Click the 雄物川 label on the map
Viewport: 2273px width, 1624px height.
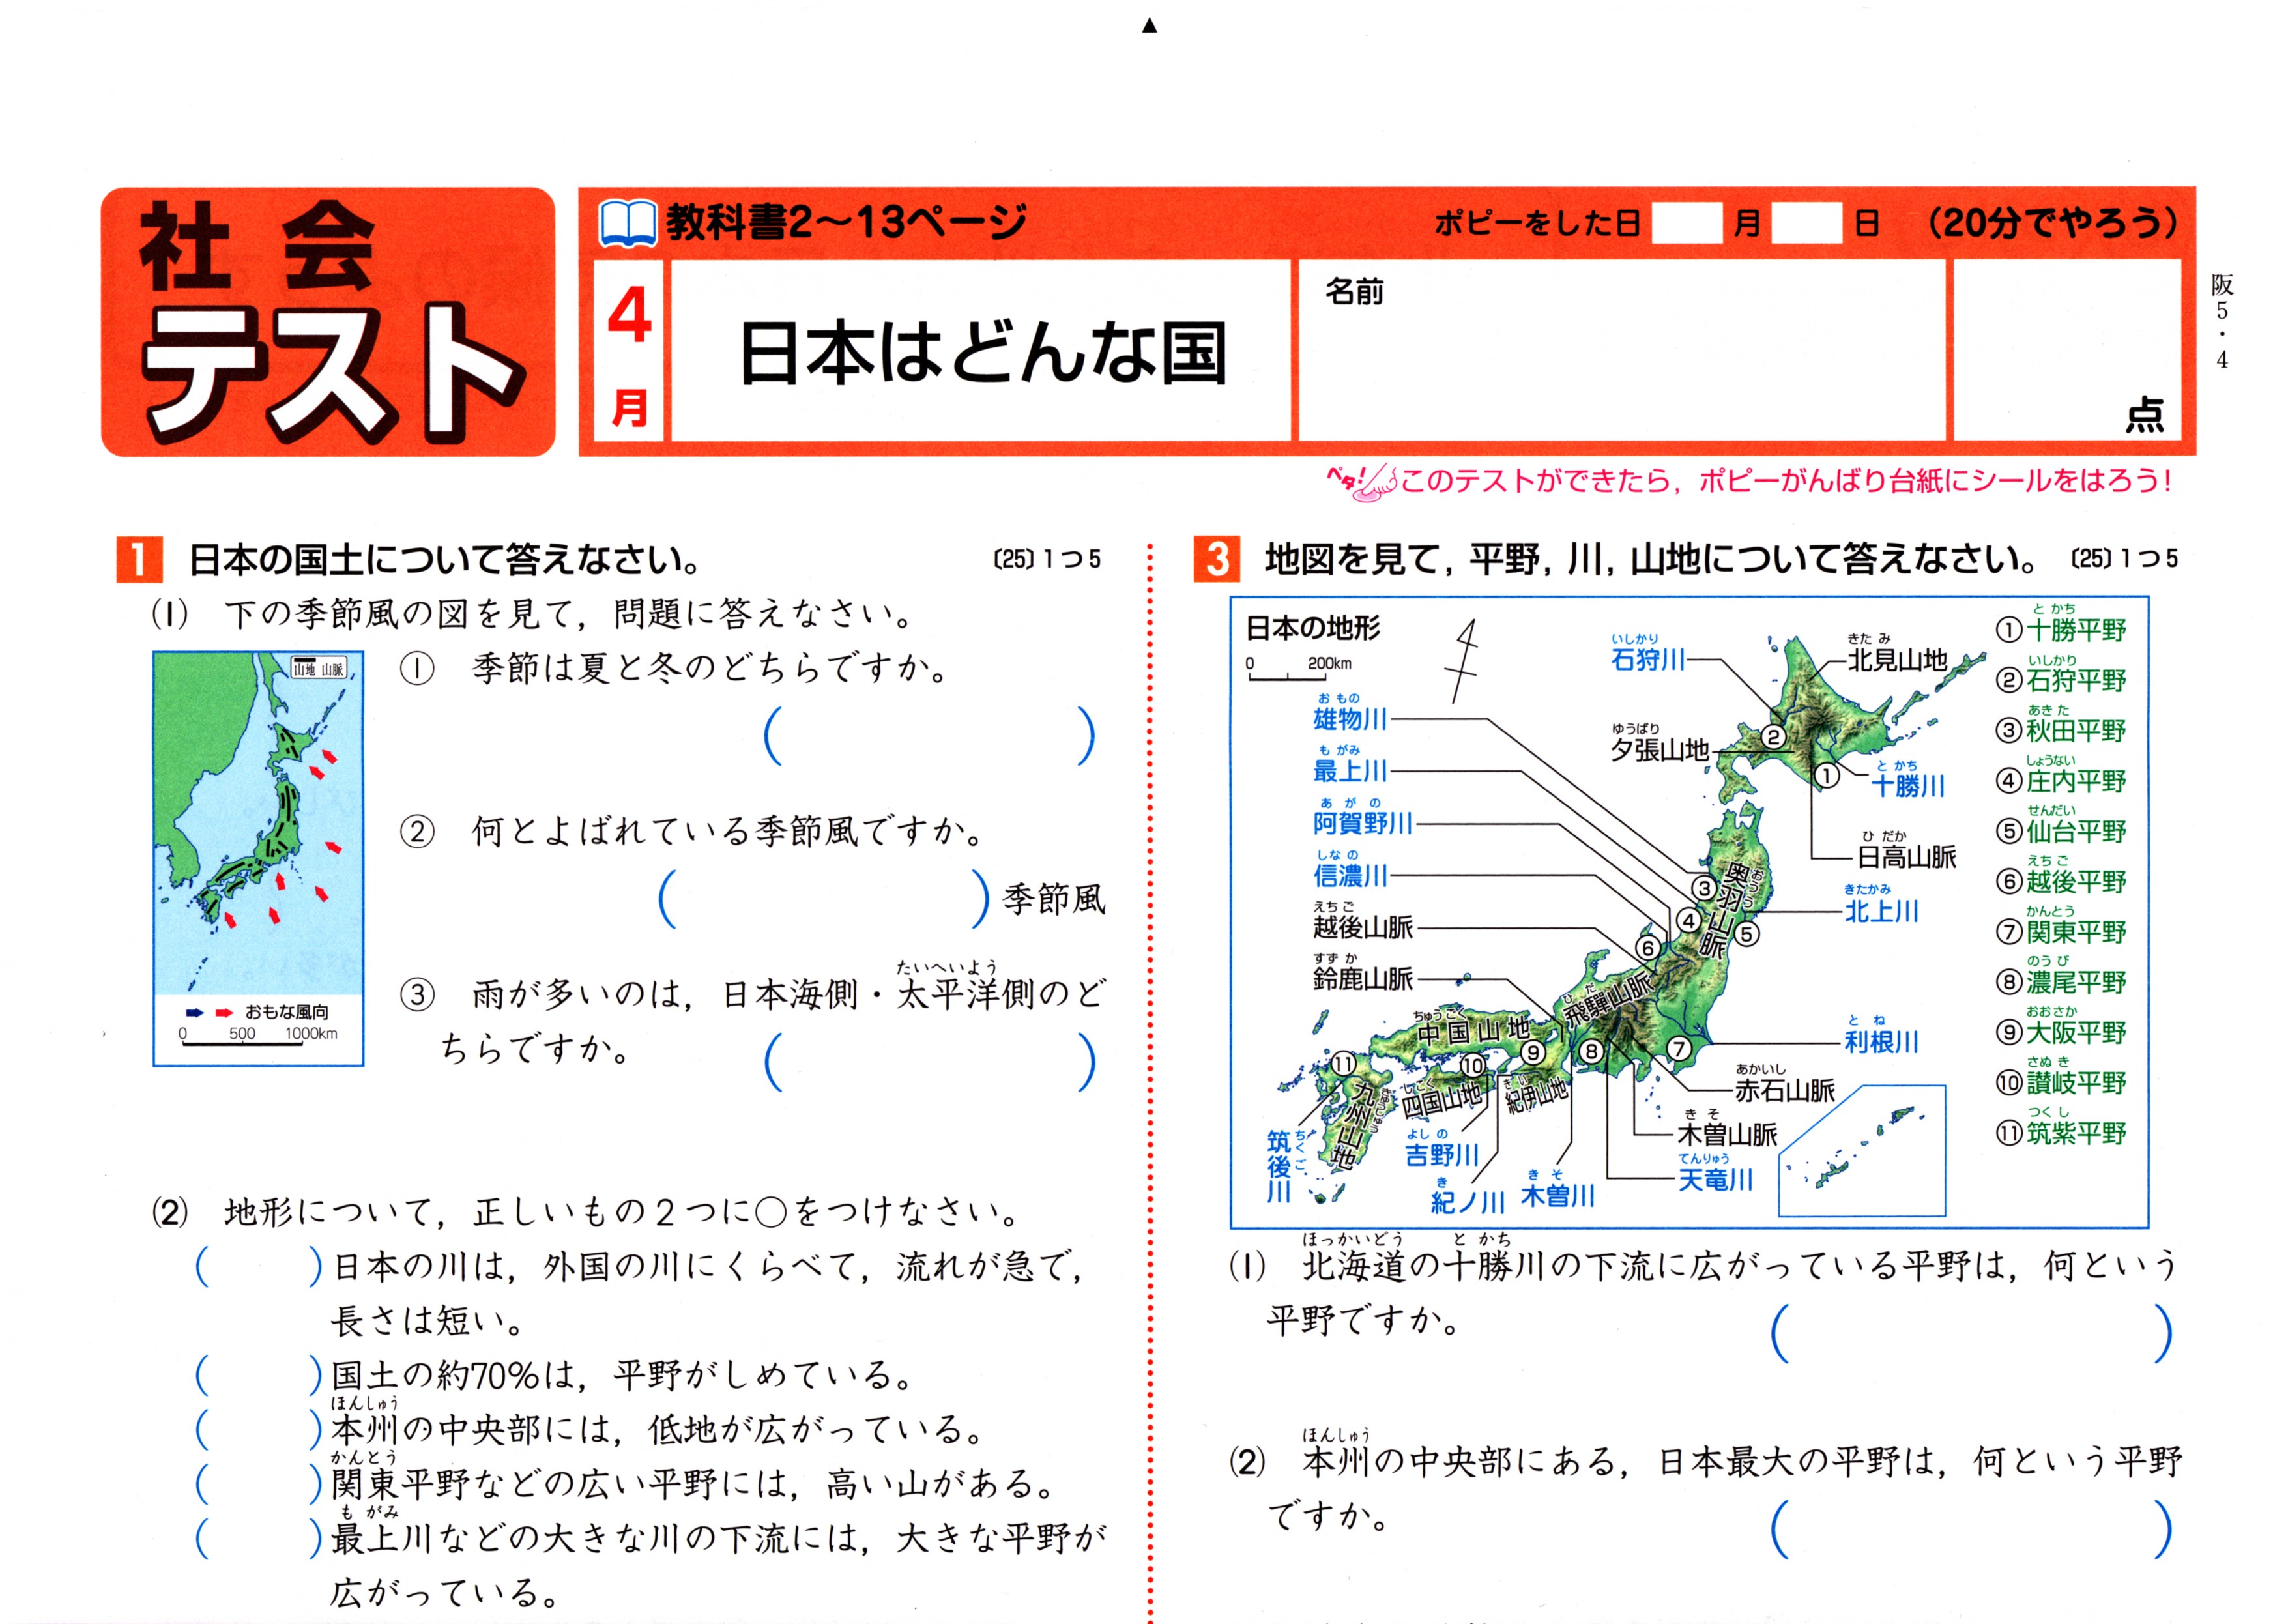click(1350, 712)
